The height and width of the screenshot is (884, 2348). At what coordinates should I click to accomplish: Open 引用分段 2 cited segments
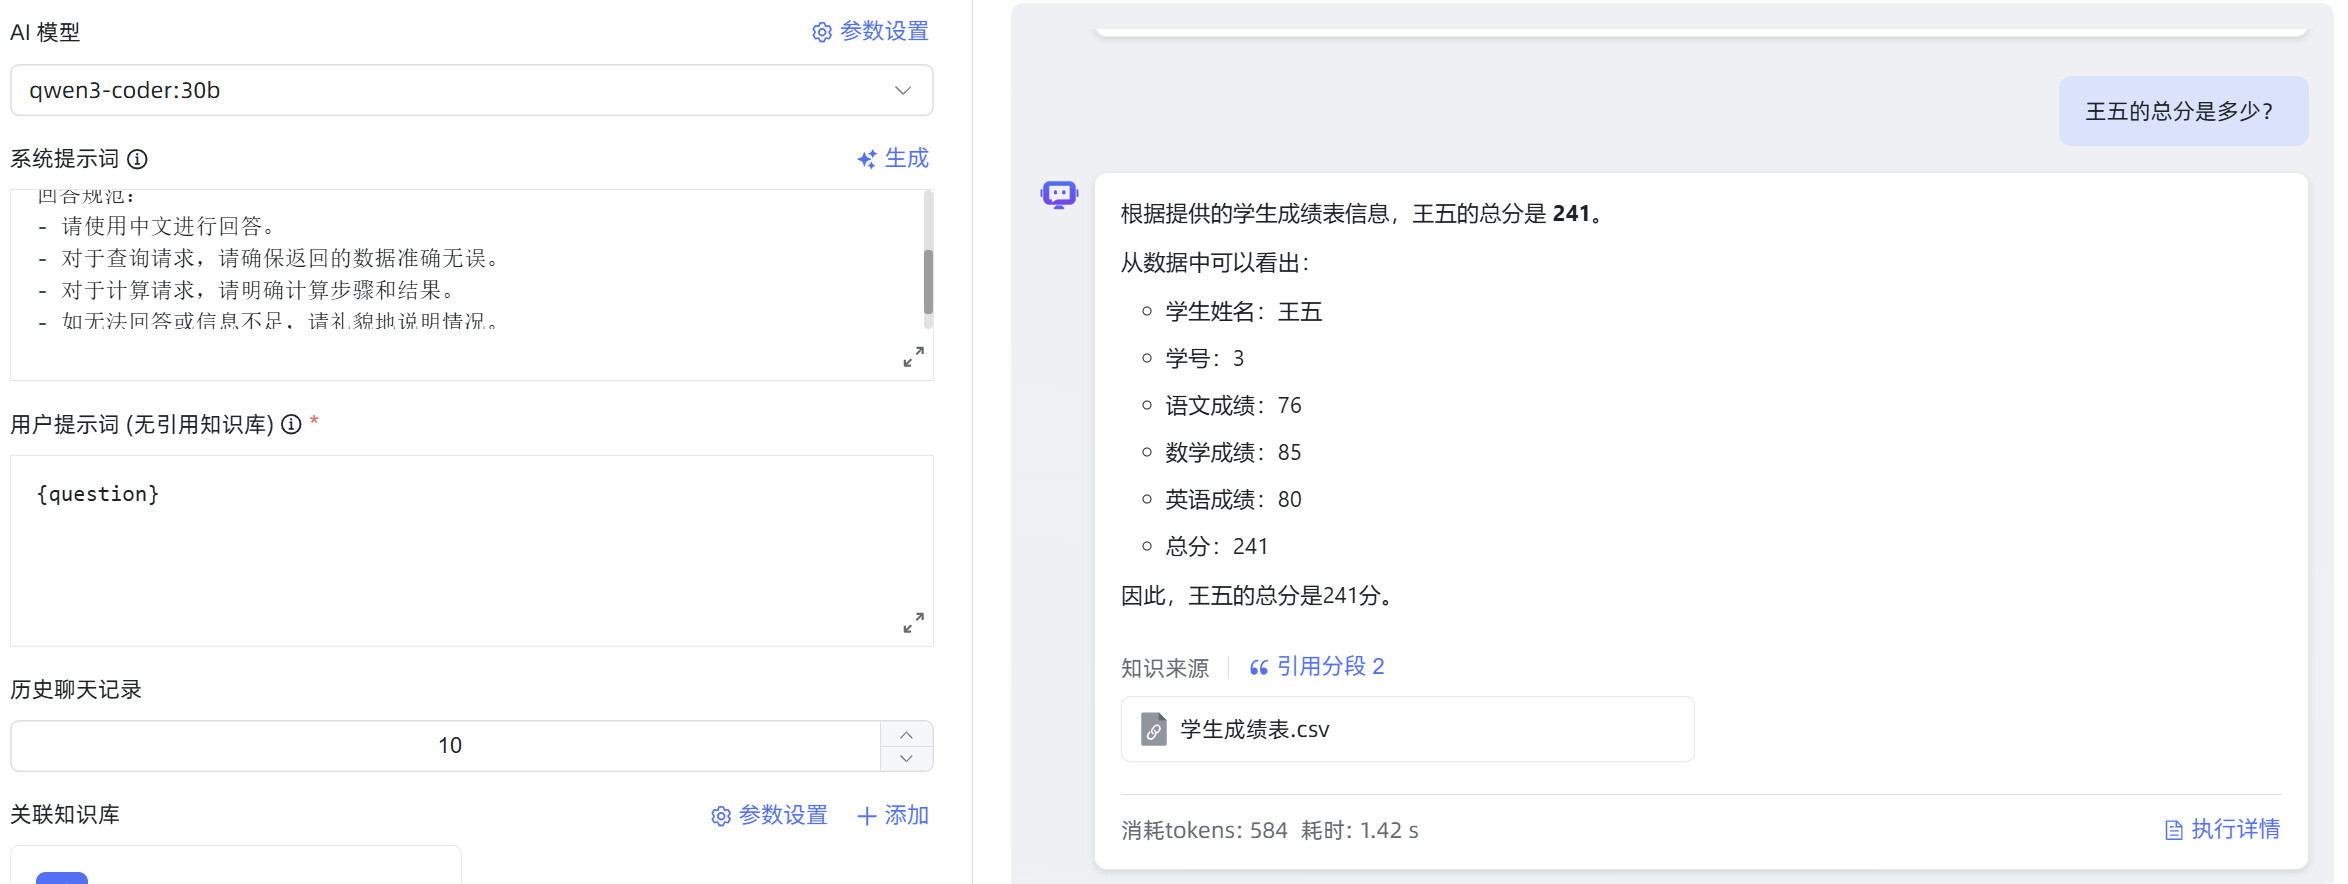click(x=1317, y=667)
